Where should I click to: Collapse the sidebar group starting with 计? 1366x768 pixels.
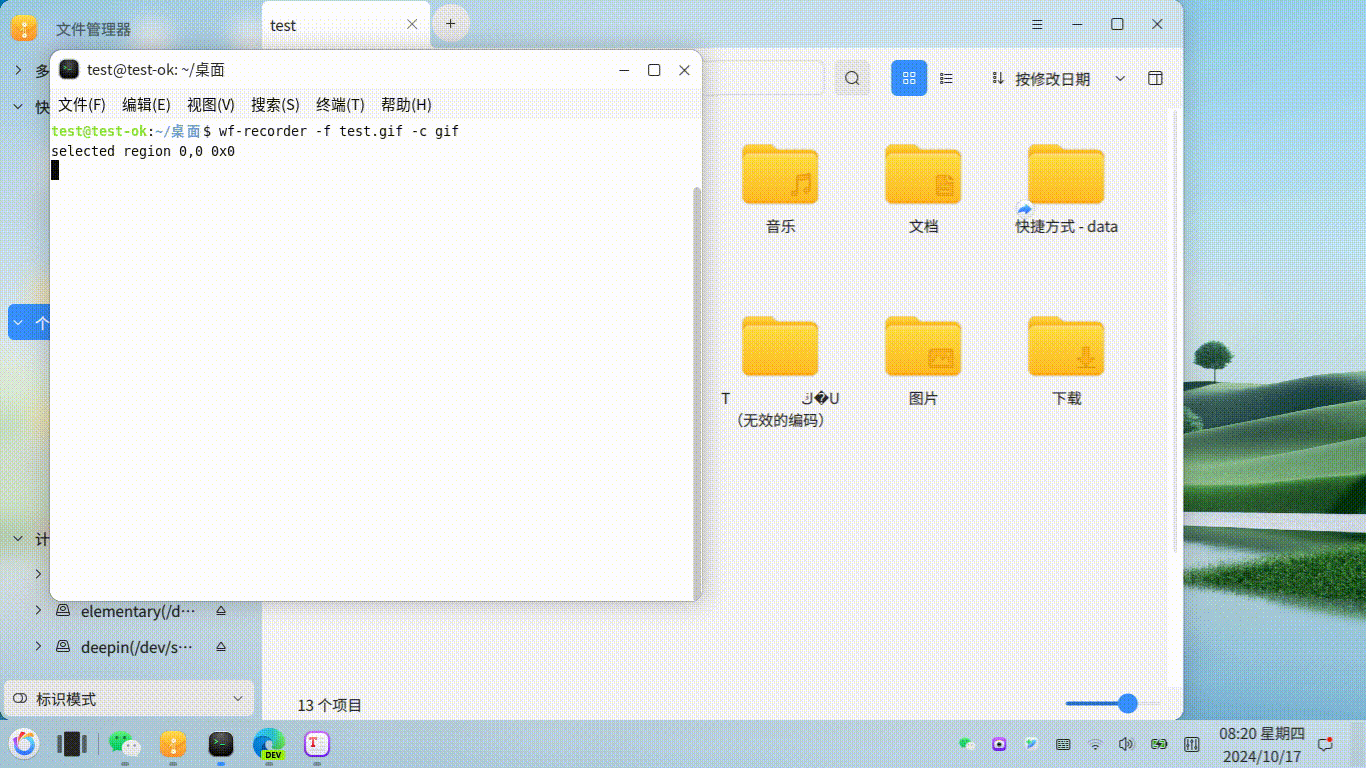coord(17,539)
